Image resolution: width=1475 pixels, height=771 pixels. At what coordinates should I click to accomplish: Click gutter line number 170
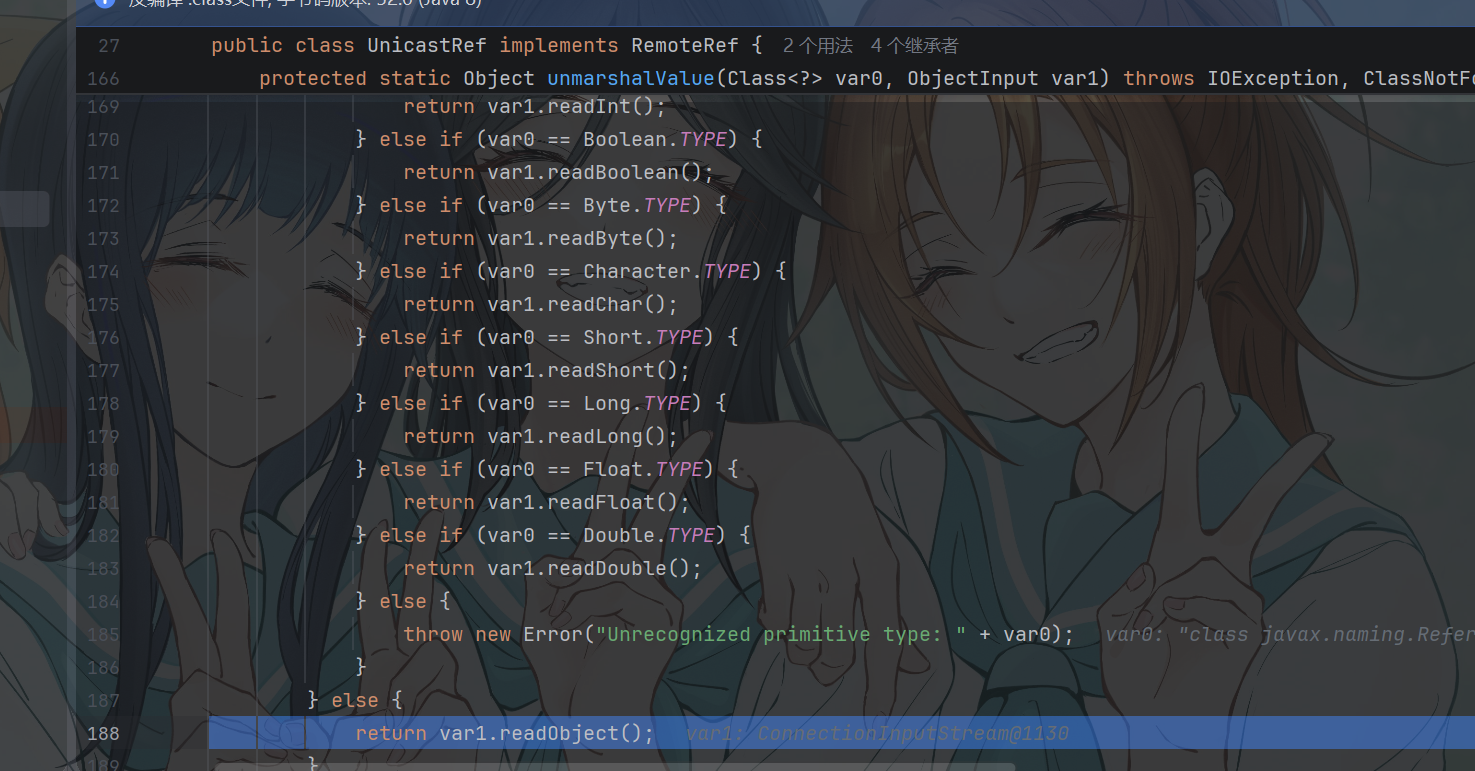pyautogui.click(x=103, y=139)
